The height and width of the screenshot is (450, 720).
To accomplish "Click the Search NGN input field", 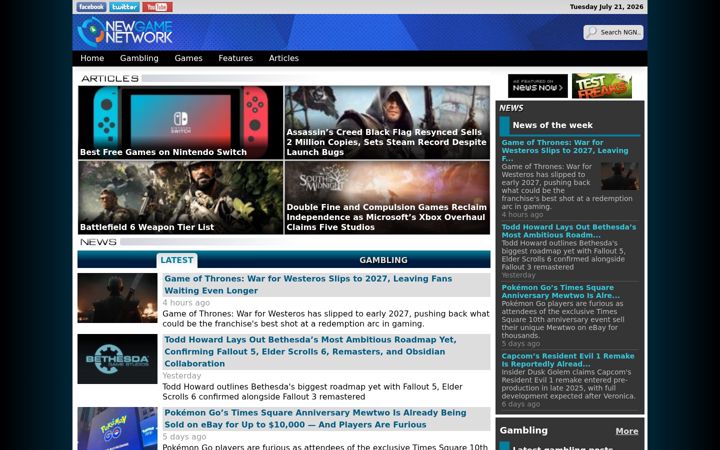I will click(x=613, y=32).
